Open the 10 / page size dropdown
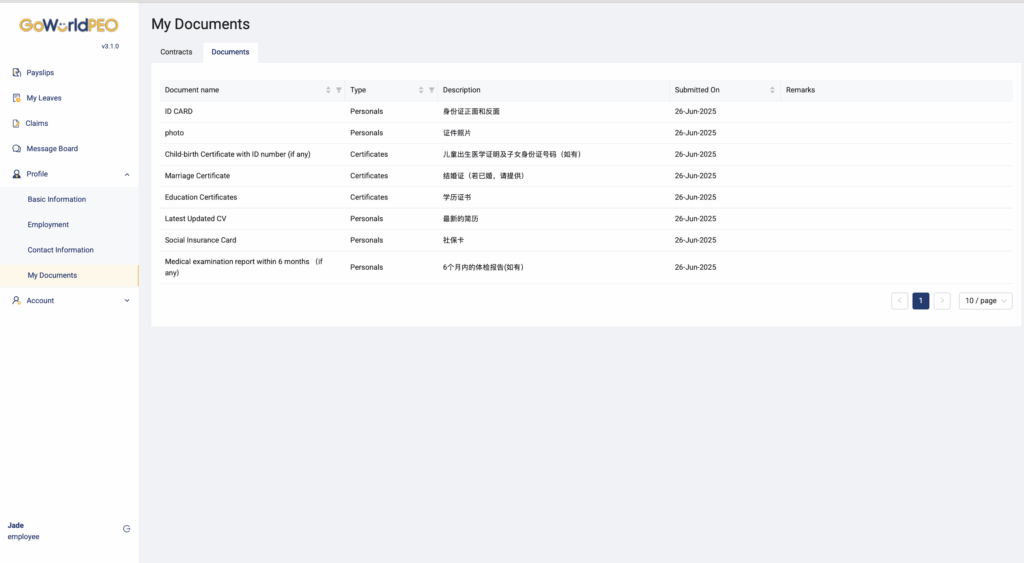Screen dimensions: 1024x563 click(985, 300)
